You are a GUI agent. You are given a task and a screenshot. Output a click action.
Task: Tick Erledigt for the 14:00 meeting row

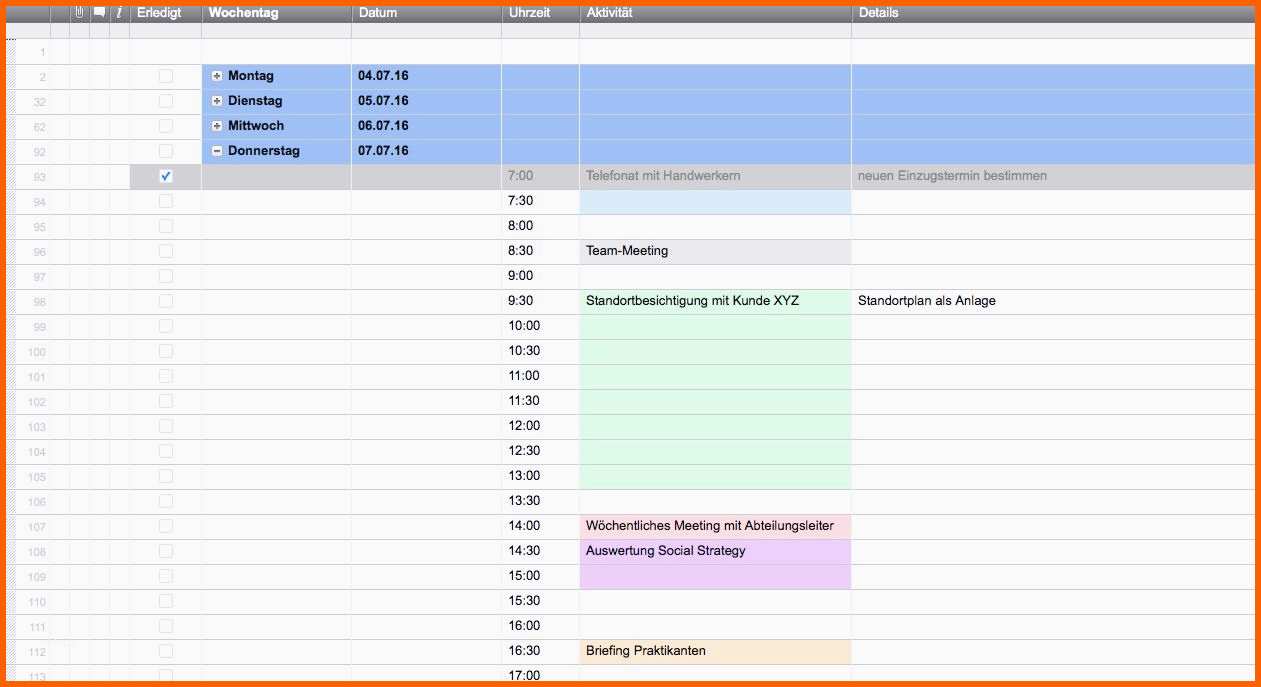pos(166,526)
